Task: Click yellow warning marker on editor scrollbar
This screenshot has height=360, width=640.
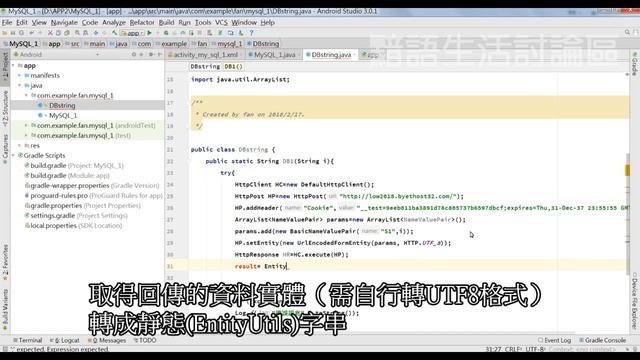Action: coord(627,170)
